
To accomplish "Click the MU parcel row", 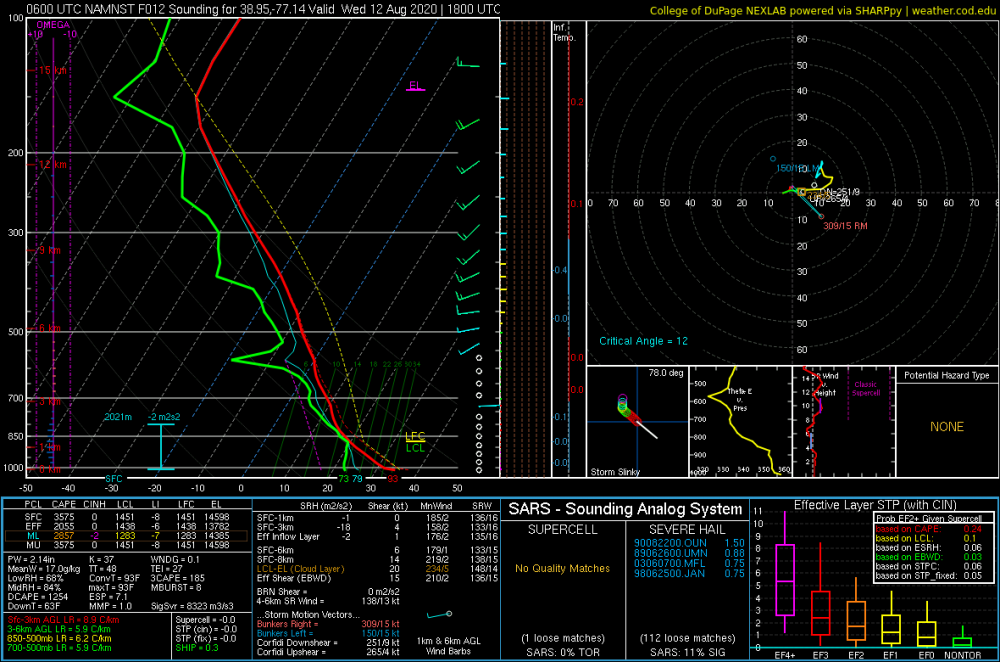I will coord(126,545).
